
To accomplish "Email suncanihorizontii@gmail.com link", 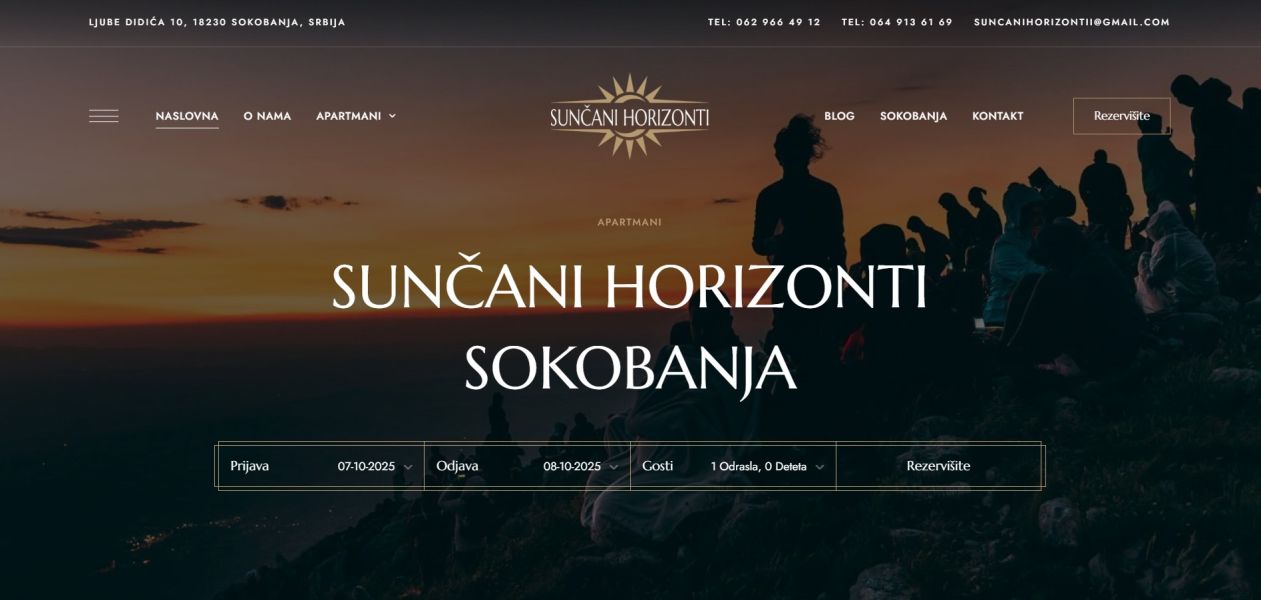I will [1071, 22].
